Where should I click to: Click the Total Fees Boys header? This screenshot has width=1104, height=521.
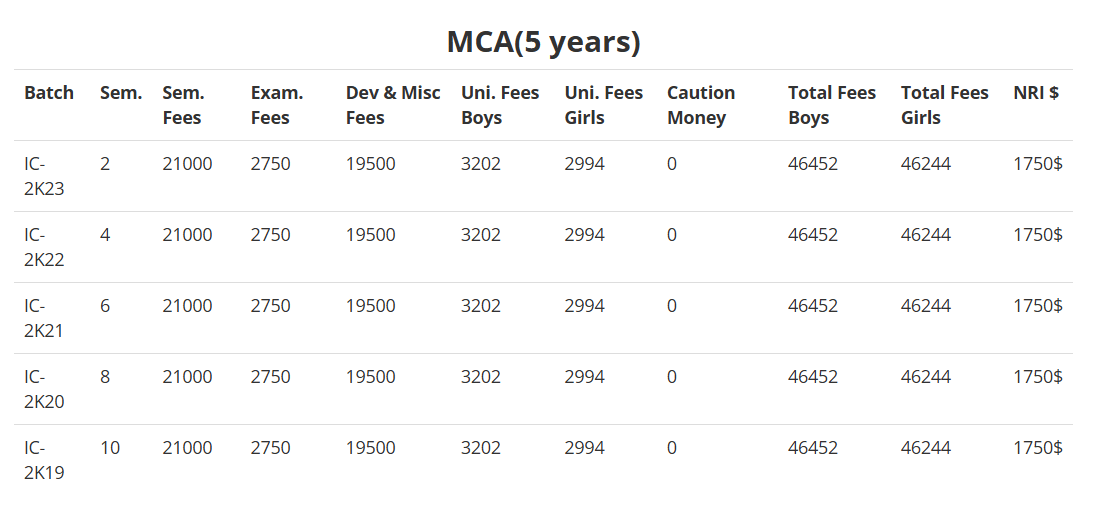coord(832,105)
